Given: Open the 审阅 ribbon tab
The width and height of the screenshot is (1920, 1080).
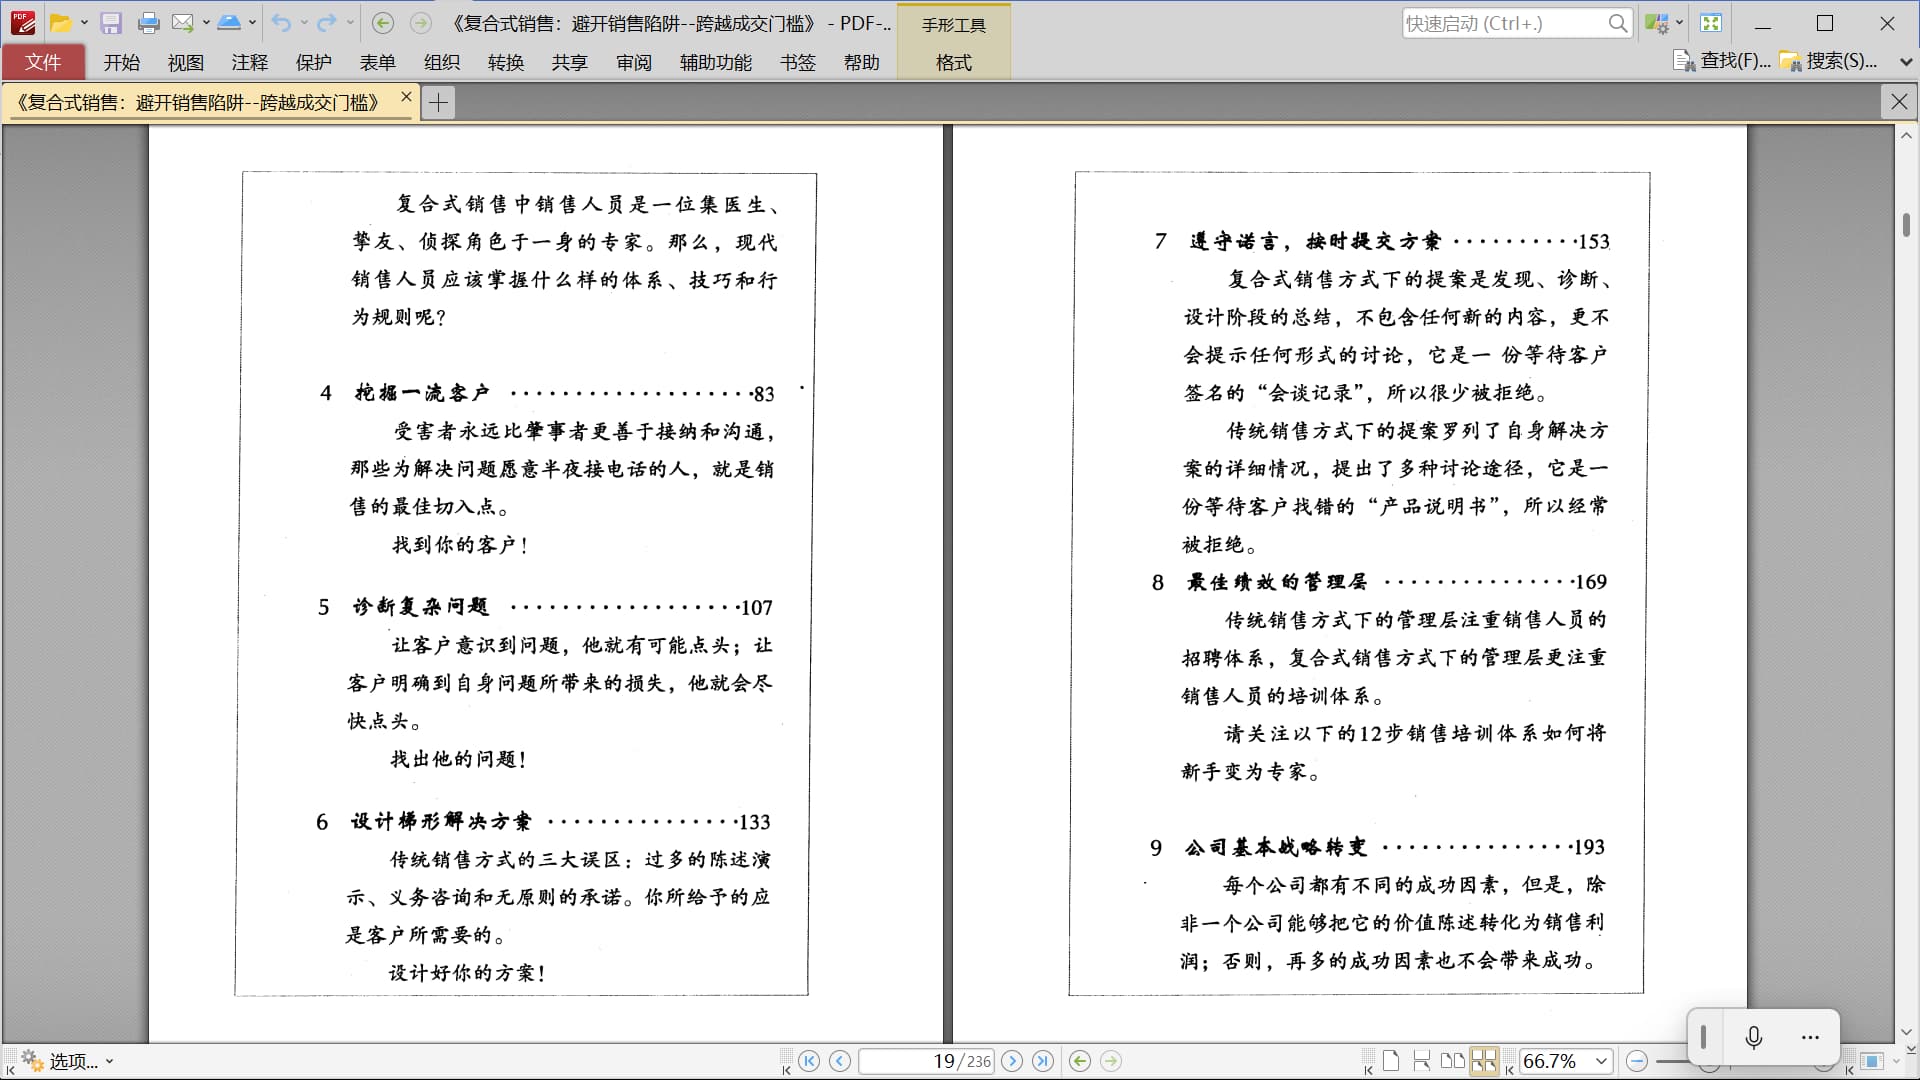Looking at the screenshot, I should (634, 62).
